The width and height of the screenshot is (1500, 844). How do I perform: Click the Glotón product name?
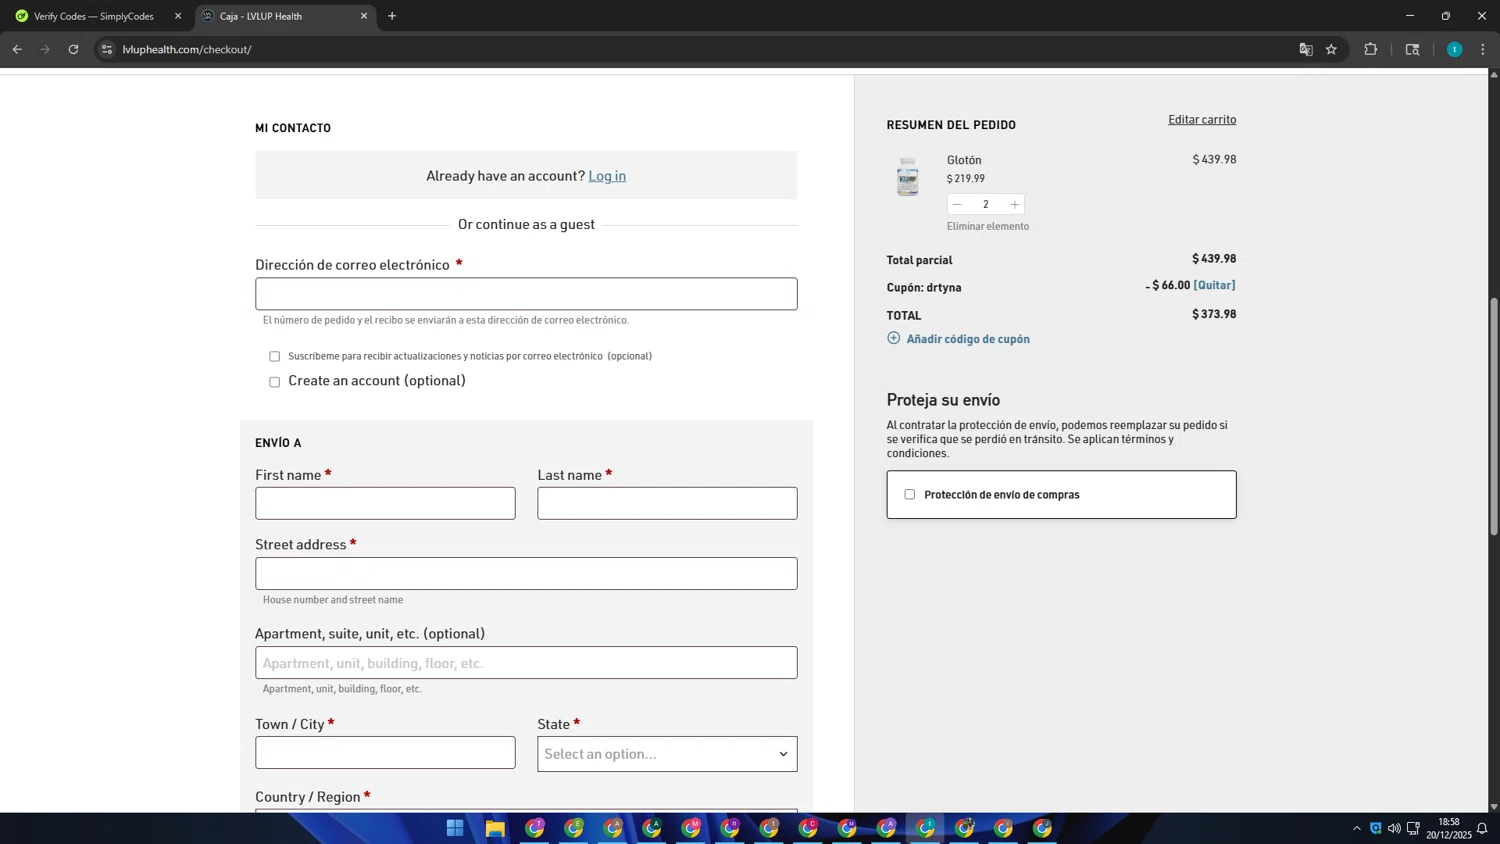964,160
